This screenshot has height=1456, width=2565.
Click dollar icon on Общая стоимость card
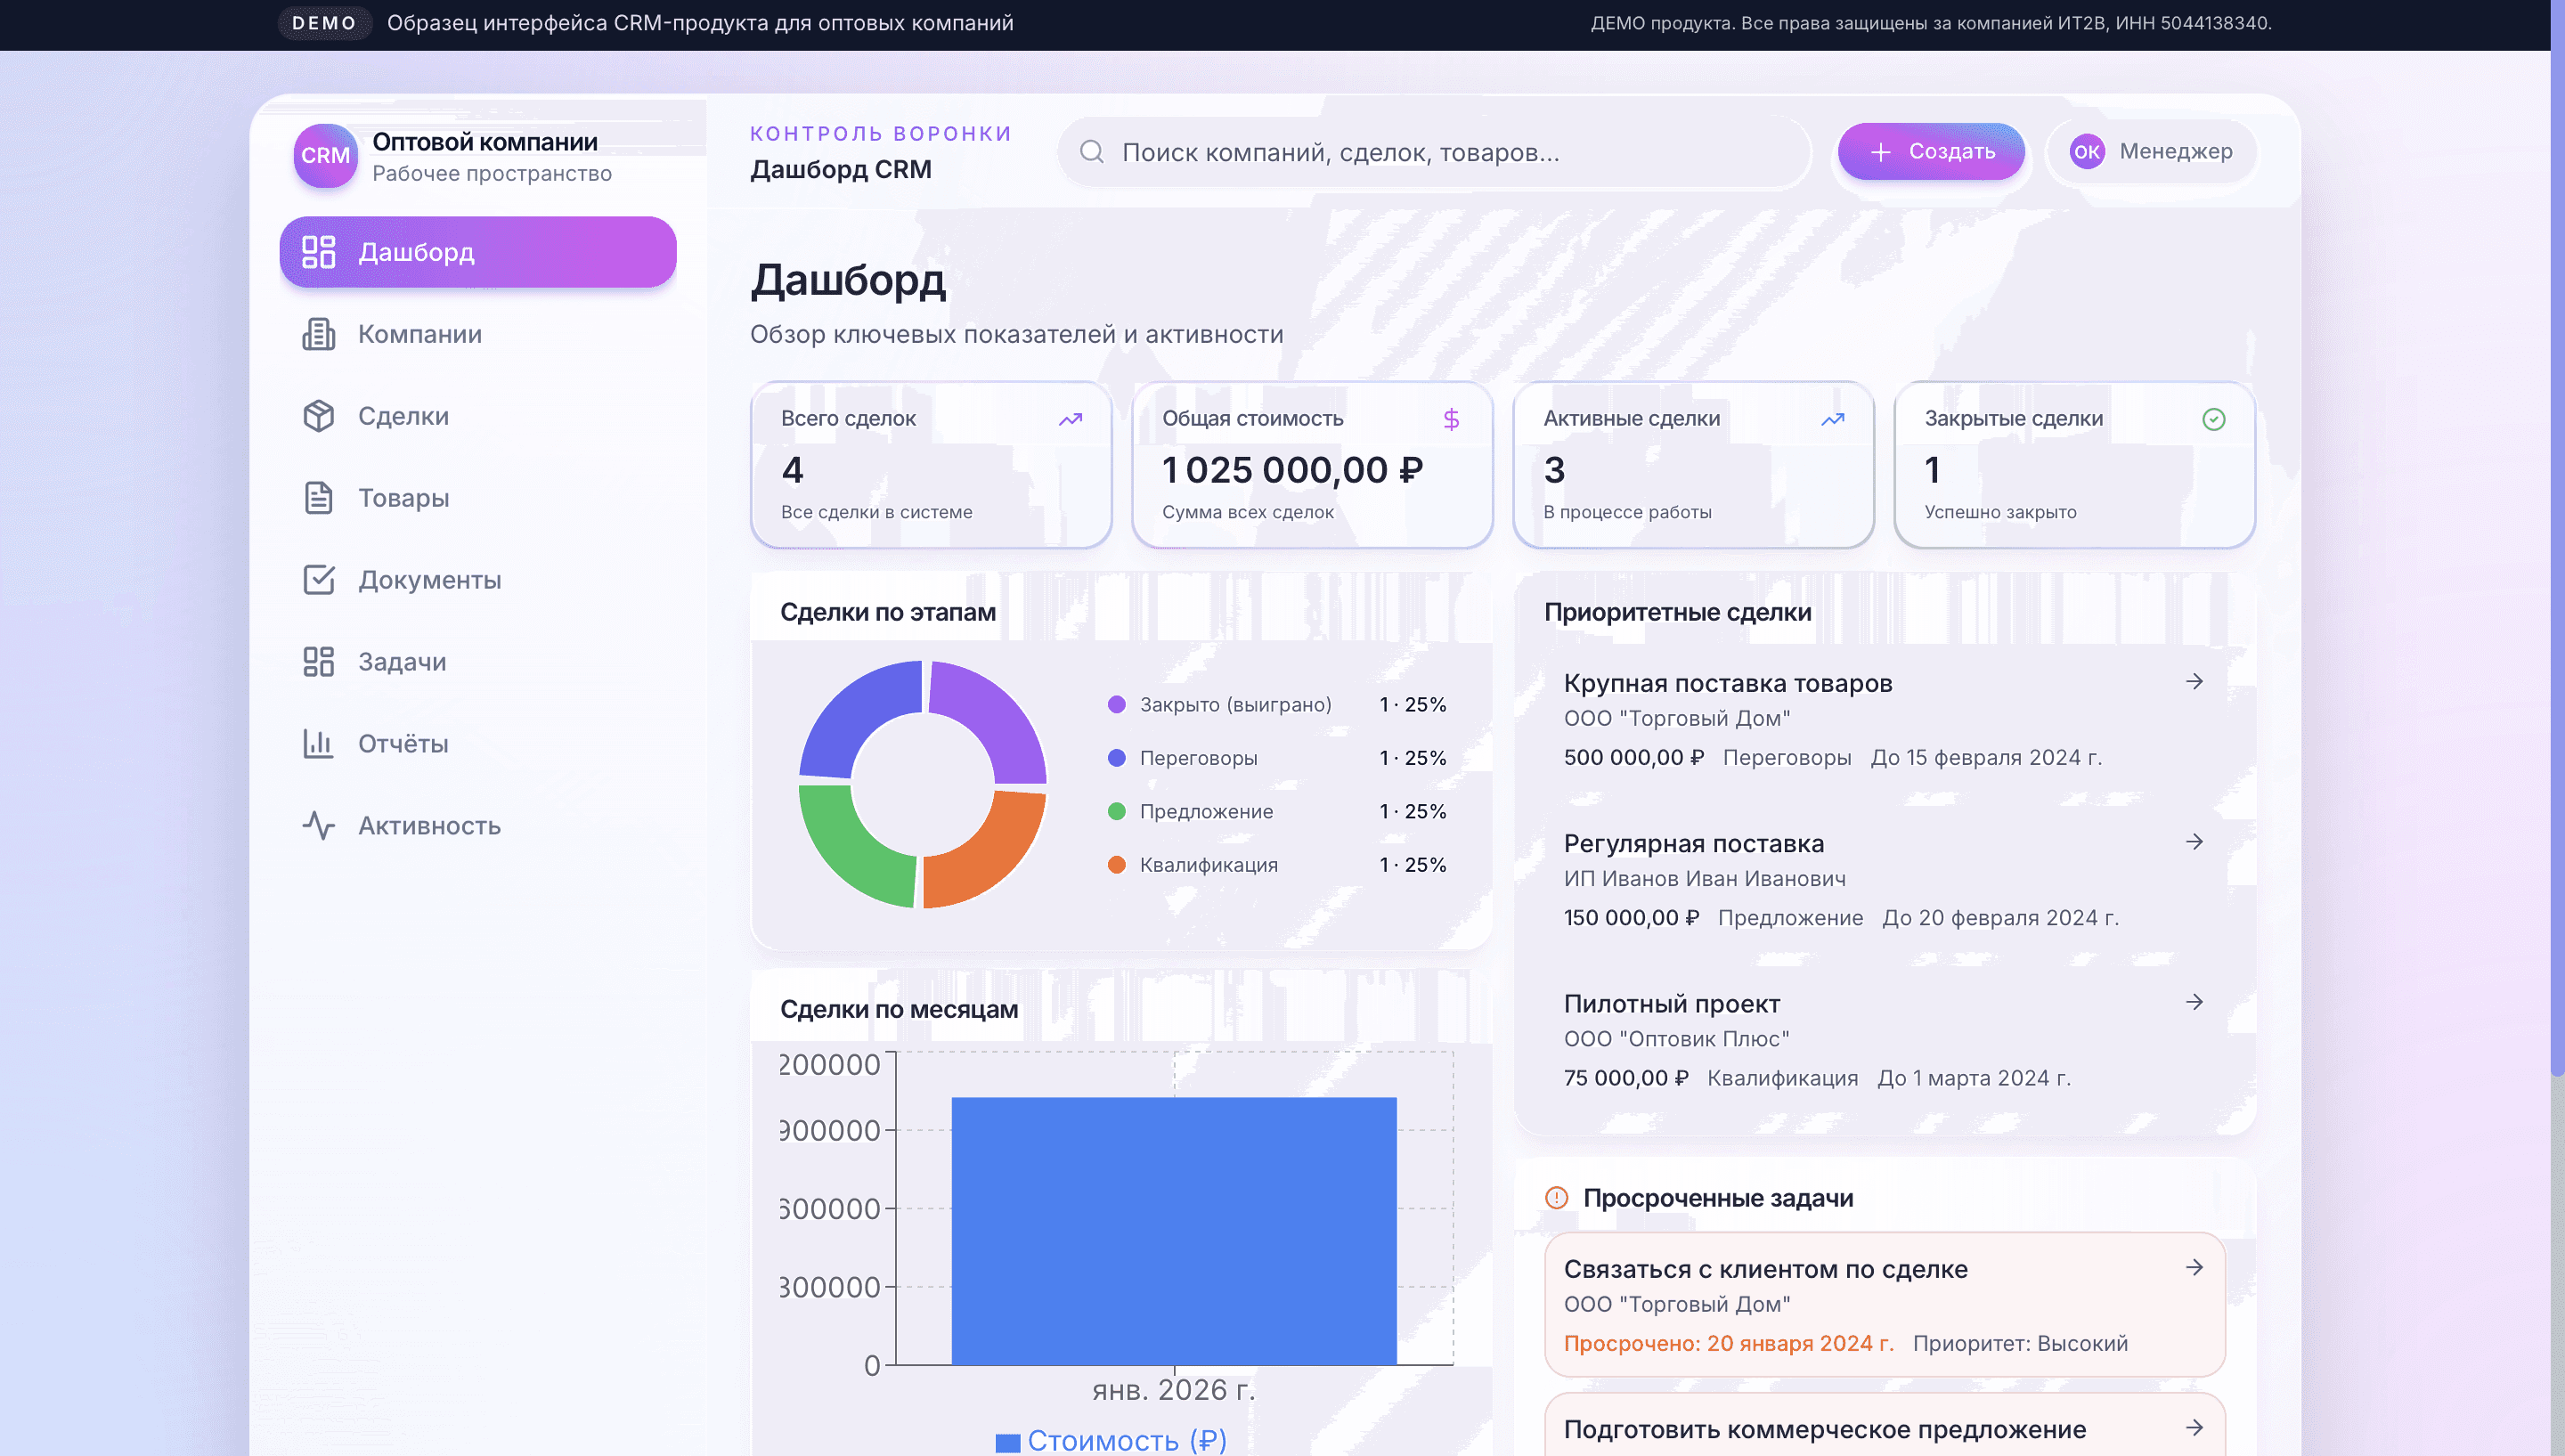1451,419
